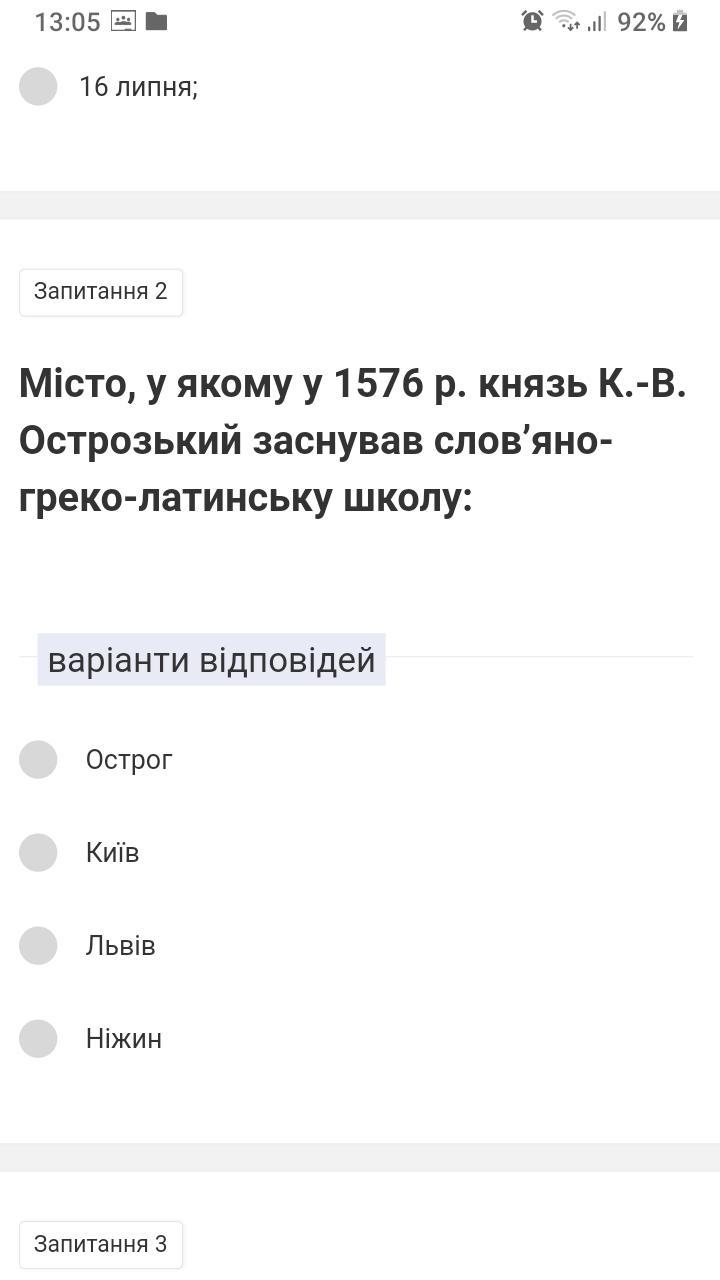This screenshot has width=720, height=1280.
Task: Select the radio button for Київ
Action: pyautogui.click(x=38, y=852)
